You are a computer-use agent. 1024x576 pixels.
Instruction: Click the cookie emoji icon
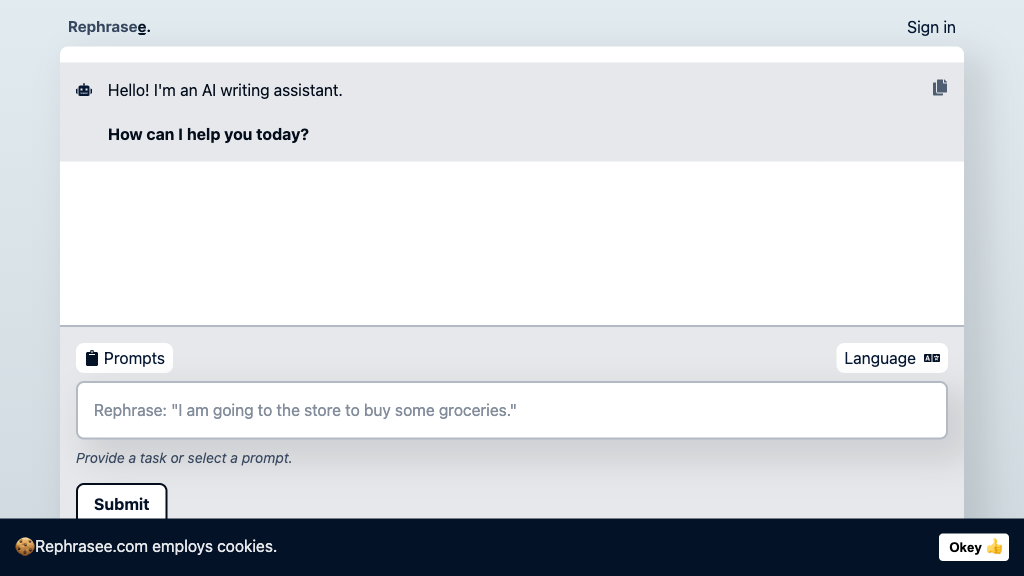point(25,547)
